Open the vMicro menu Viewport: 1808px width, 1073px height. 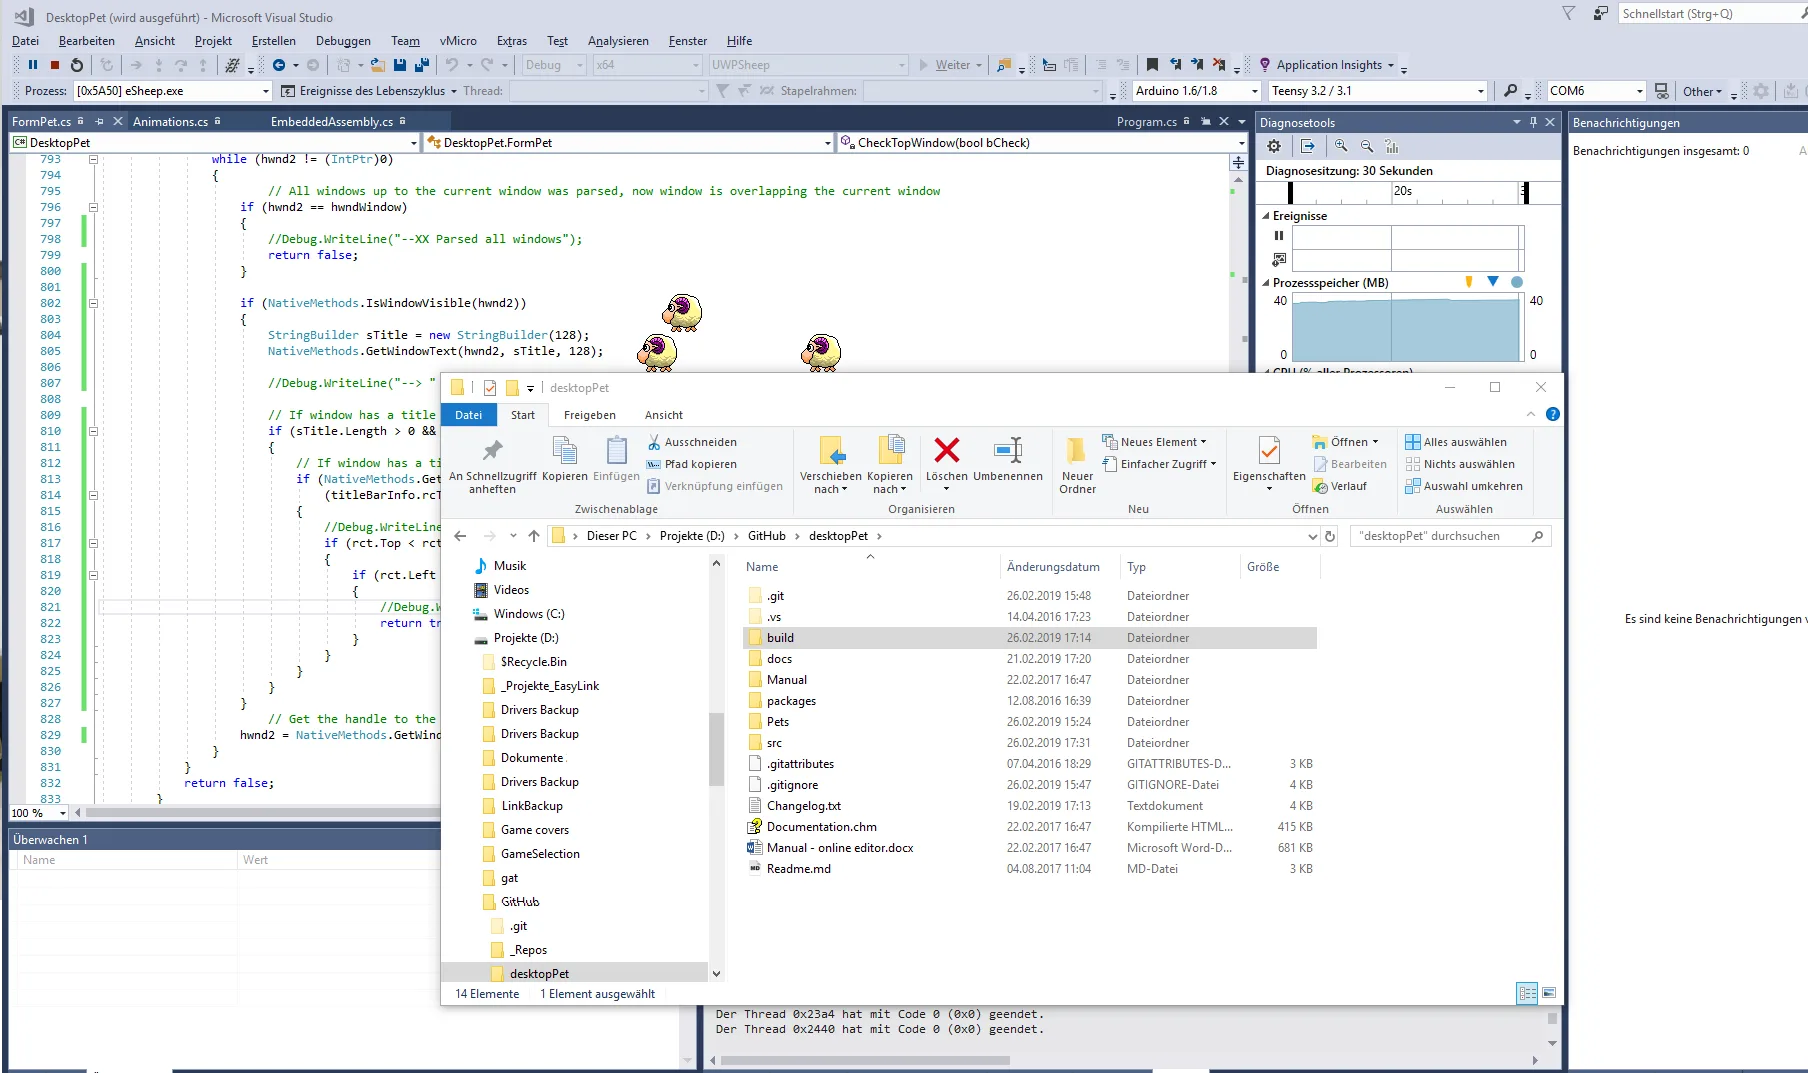(x=458, y=41)
